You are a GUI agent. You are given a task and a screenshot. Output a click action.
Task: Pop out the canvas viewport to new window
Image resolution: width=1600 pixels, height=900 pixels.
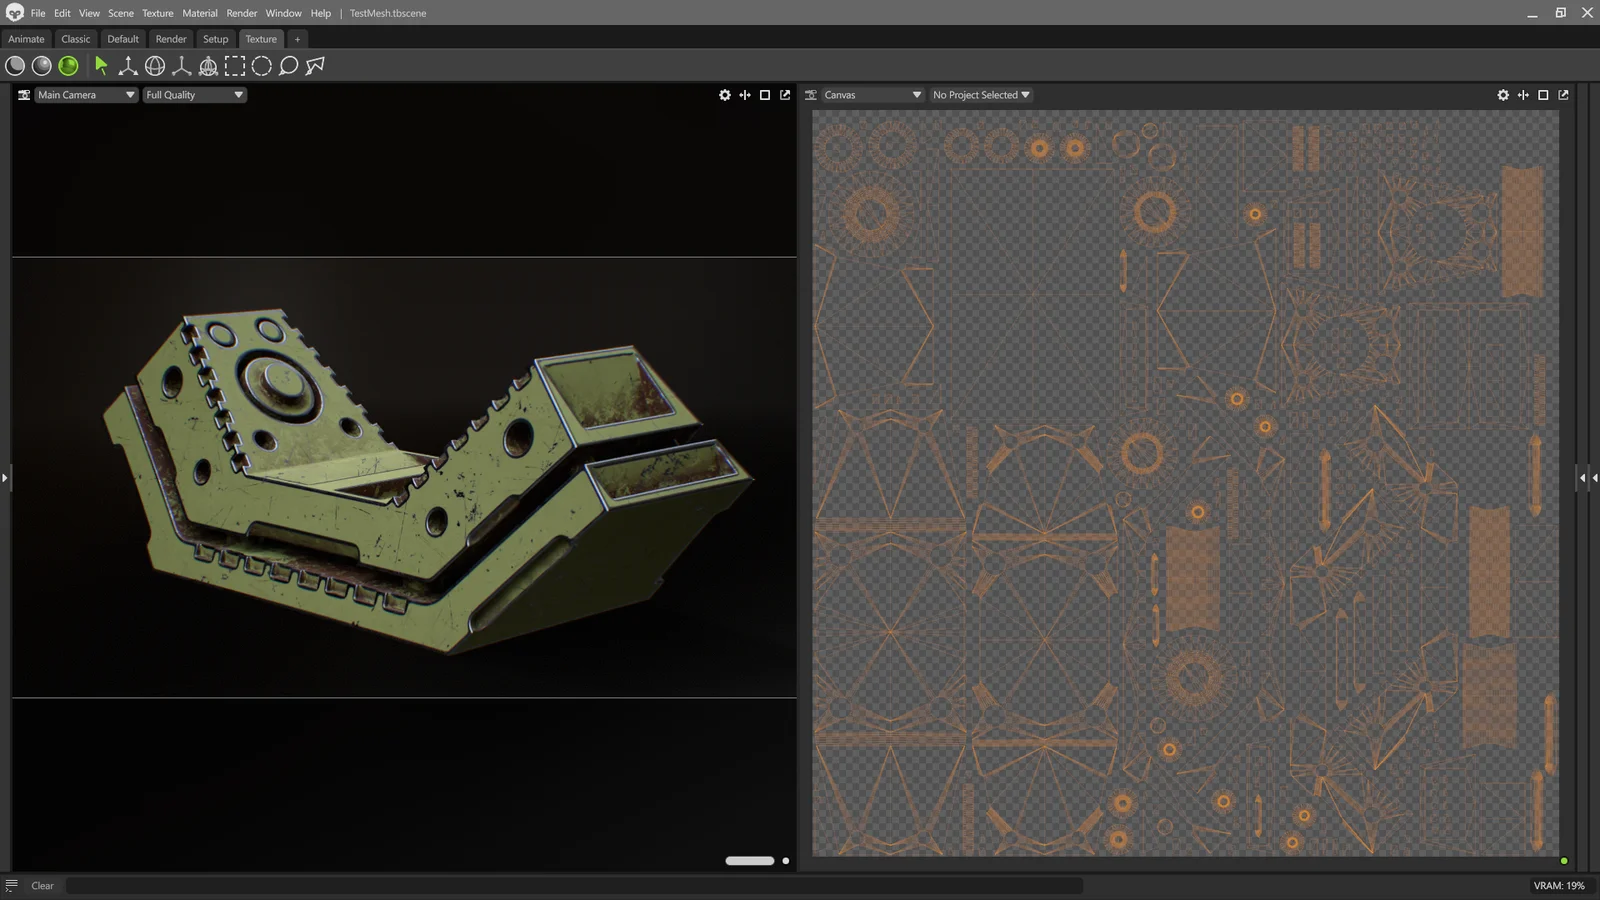(x=1563, y=94)
